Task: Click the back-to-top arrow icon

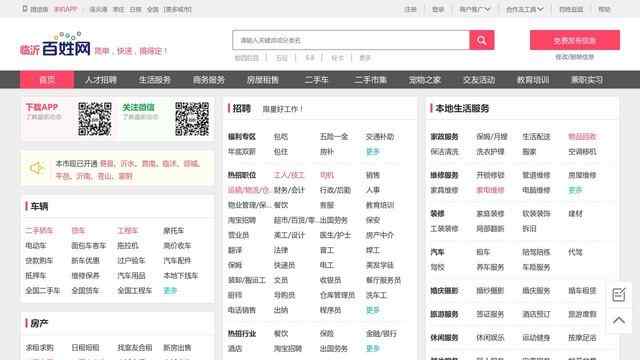Action: tap(619, 320)
